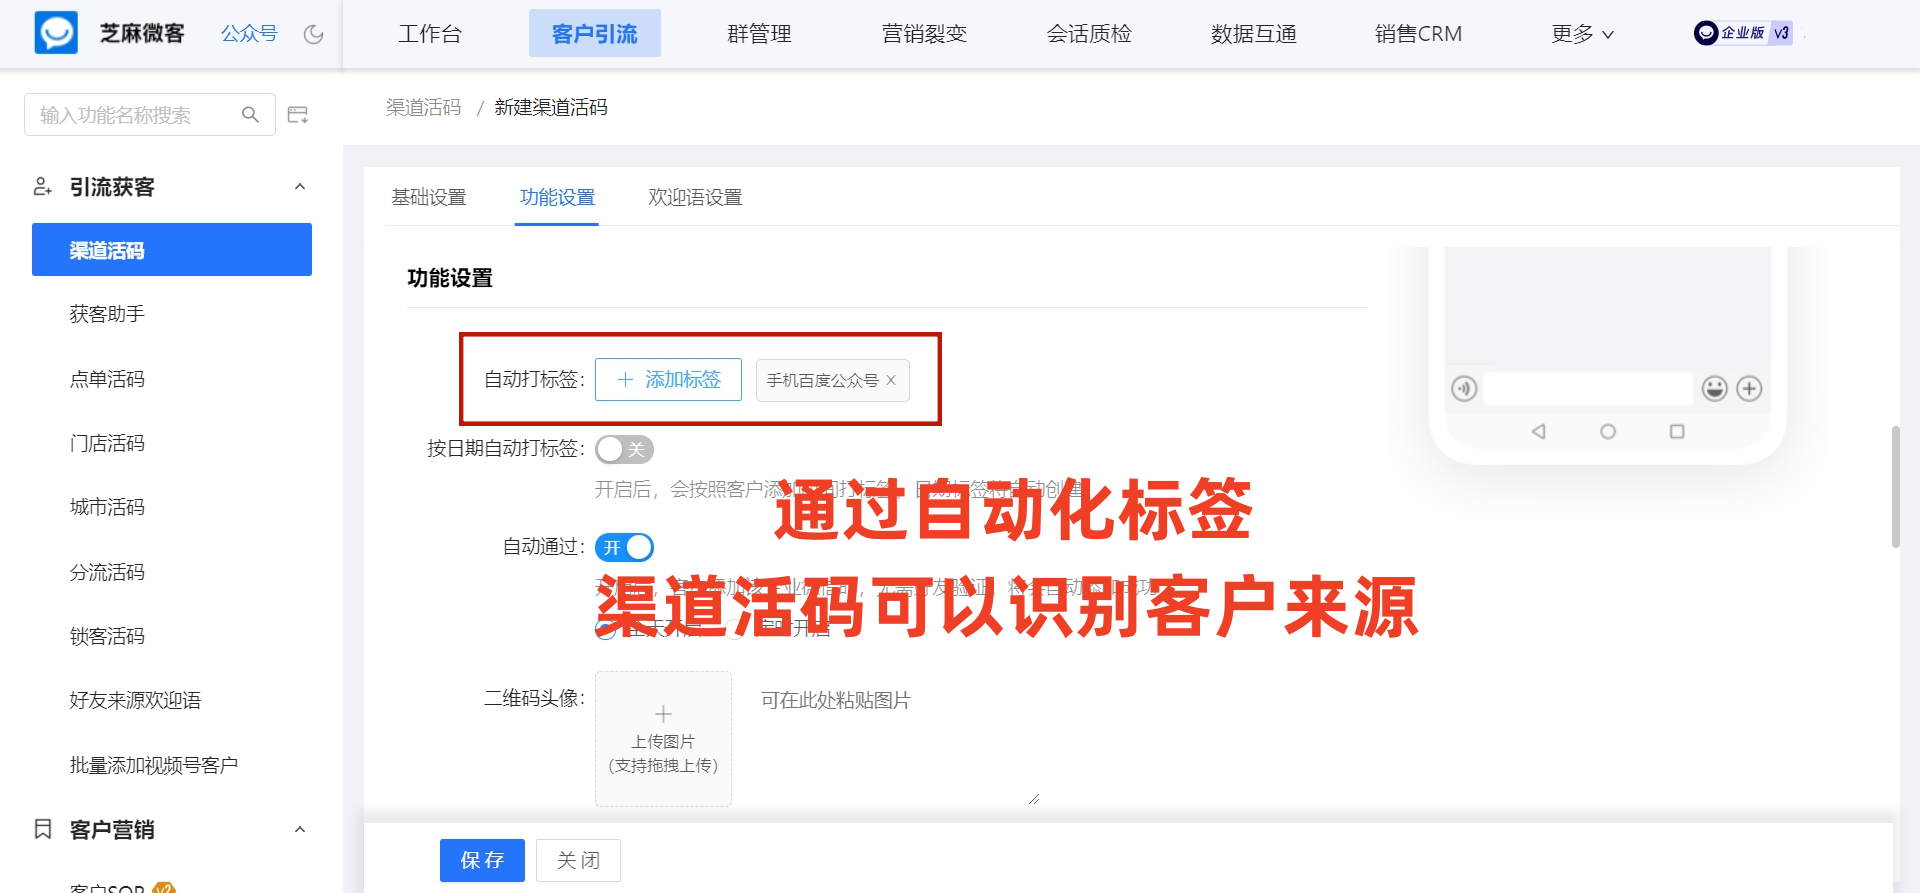Click the home circle in phone preview
Image resolution: width=1920 pixels, height=893 pixels.
[x=1608, y=432]
